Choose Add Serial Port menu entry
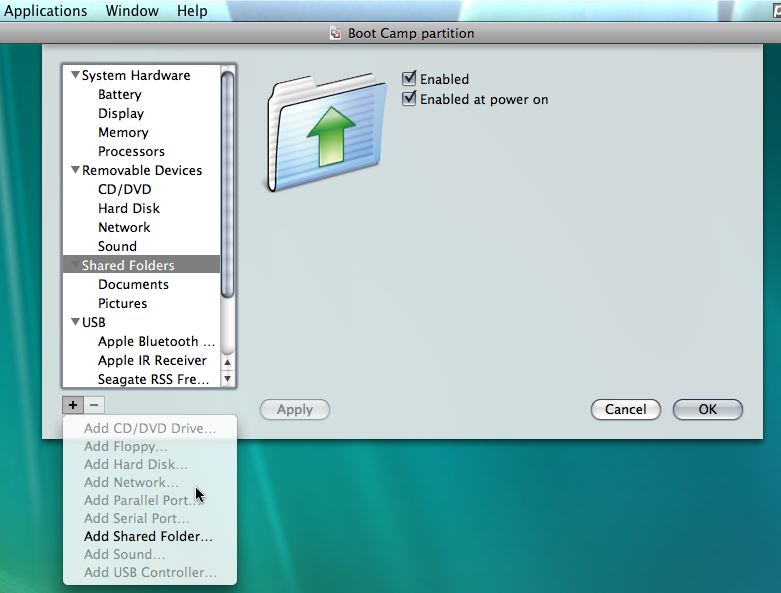The image size is (781, 593). (150, 518)
